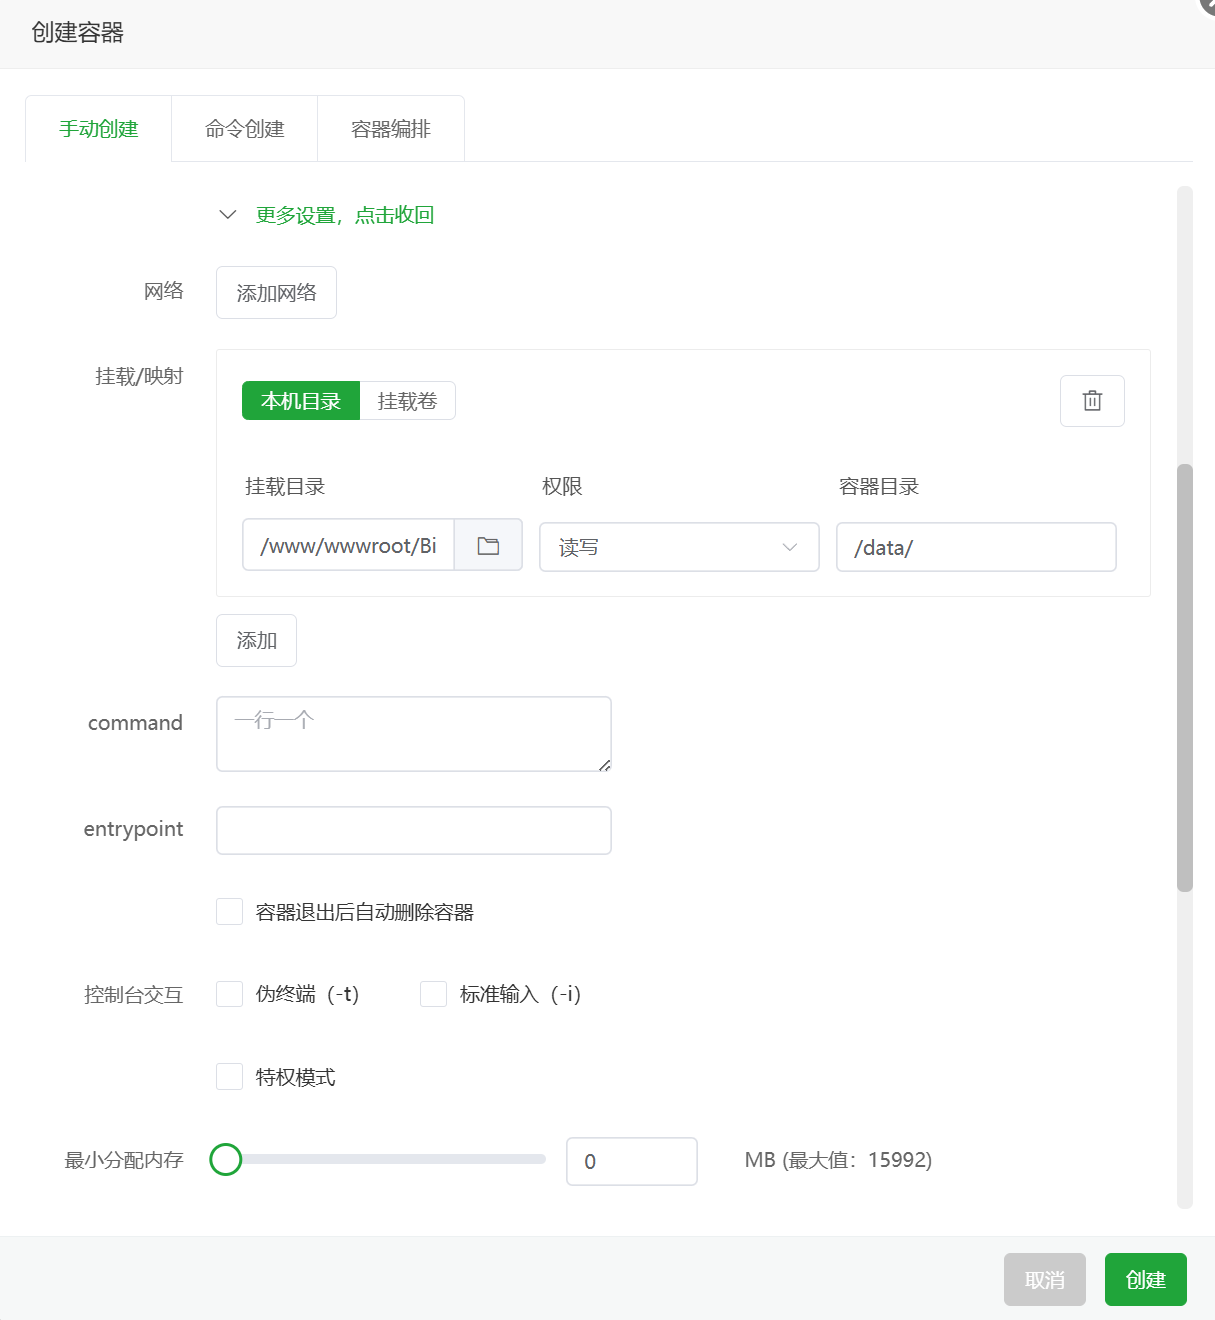This screenshot has height=1320, width=1215.
Task: Click the /www/wwwroot mount directory field
Action: click(x=348, y=546)
